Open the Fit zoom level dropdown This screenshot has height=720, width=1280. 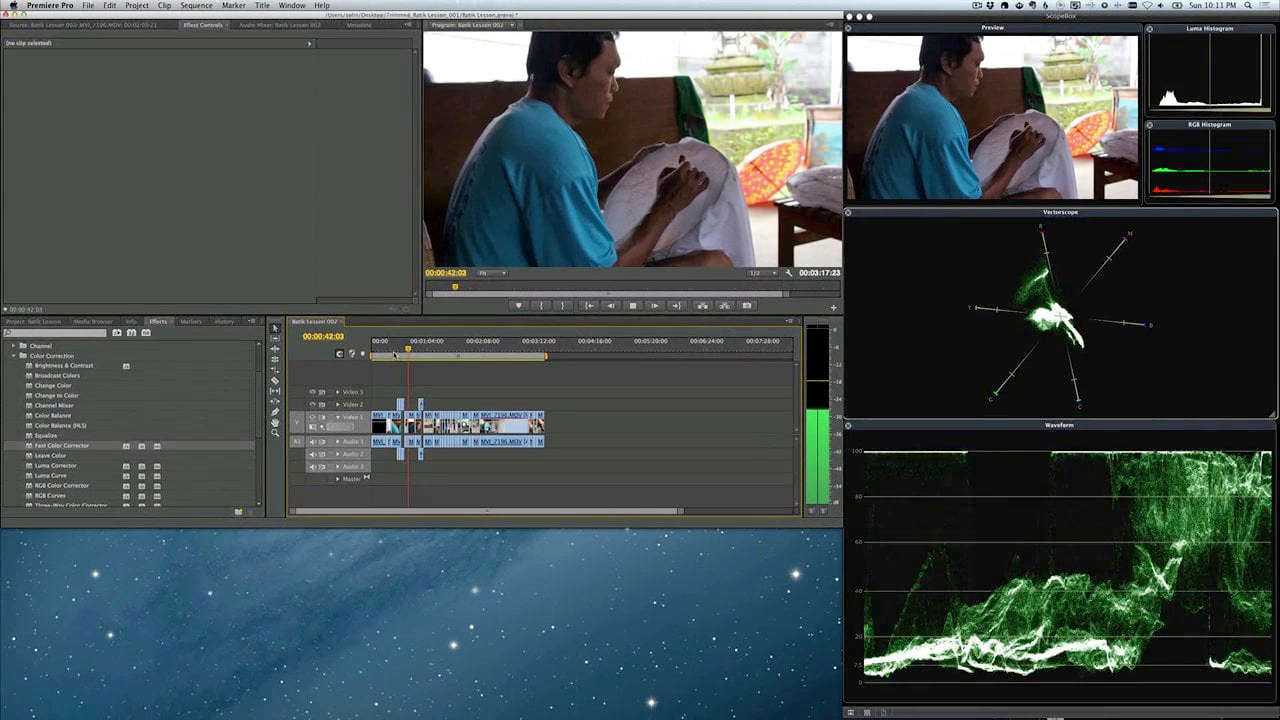[x=492, y=273]
